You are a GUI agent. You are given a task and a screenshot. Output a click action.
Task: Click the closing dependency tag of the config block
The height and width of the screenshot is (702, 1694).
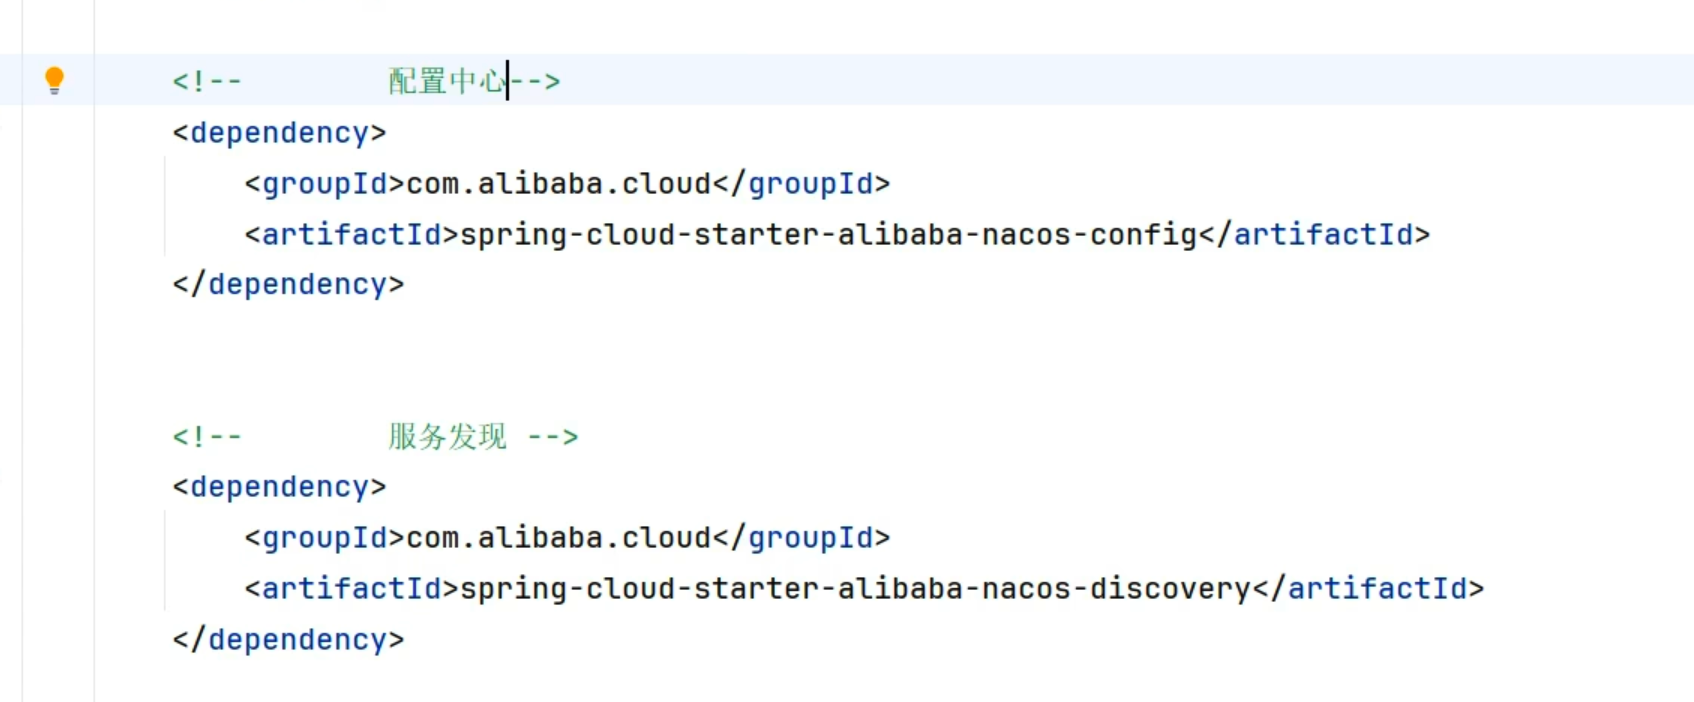click(x=288, y=285)
